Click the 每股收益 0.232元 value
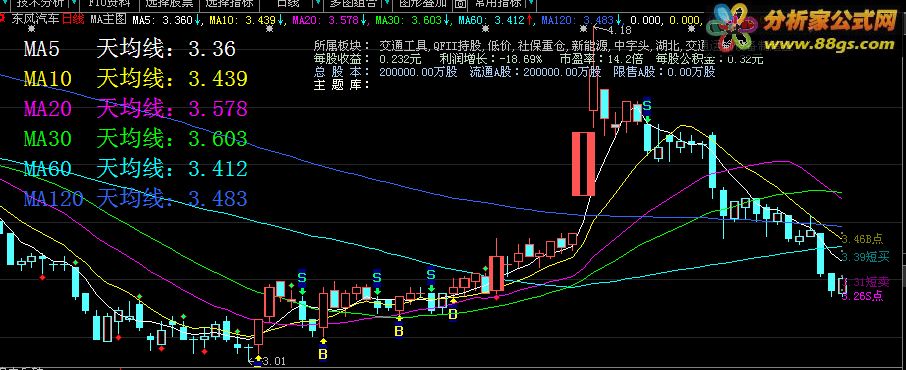The width and height of the screenshot is (906, 370). tap(367, 58)
